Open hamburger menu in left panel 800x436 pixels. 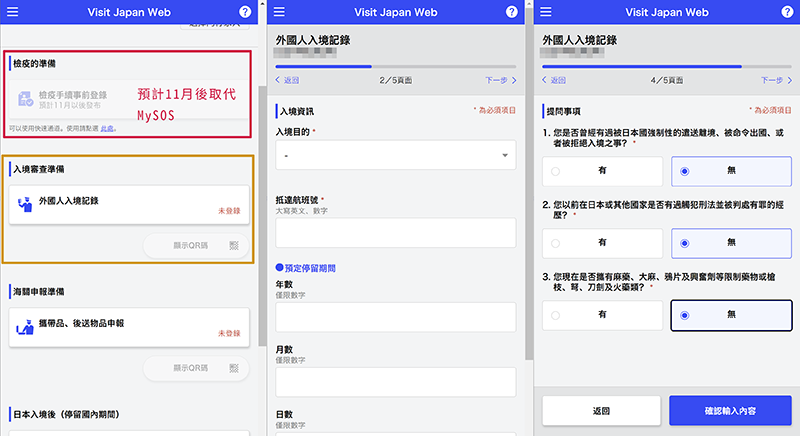[12, 12]
